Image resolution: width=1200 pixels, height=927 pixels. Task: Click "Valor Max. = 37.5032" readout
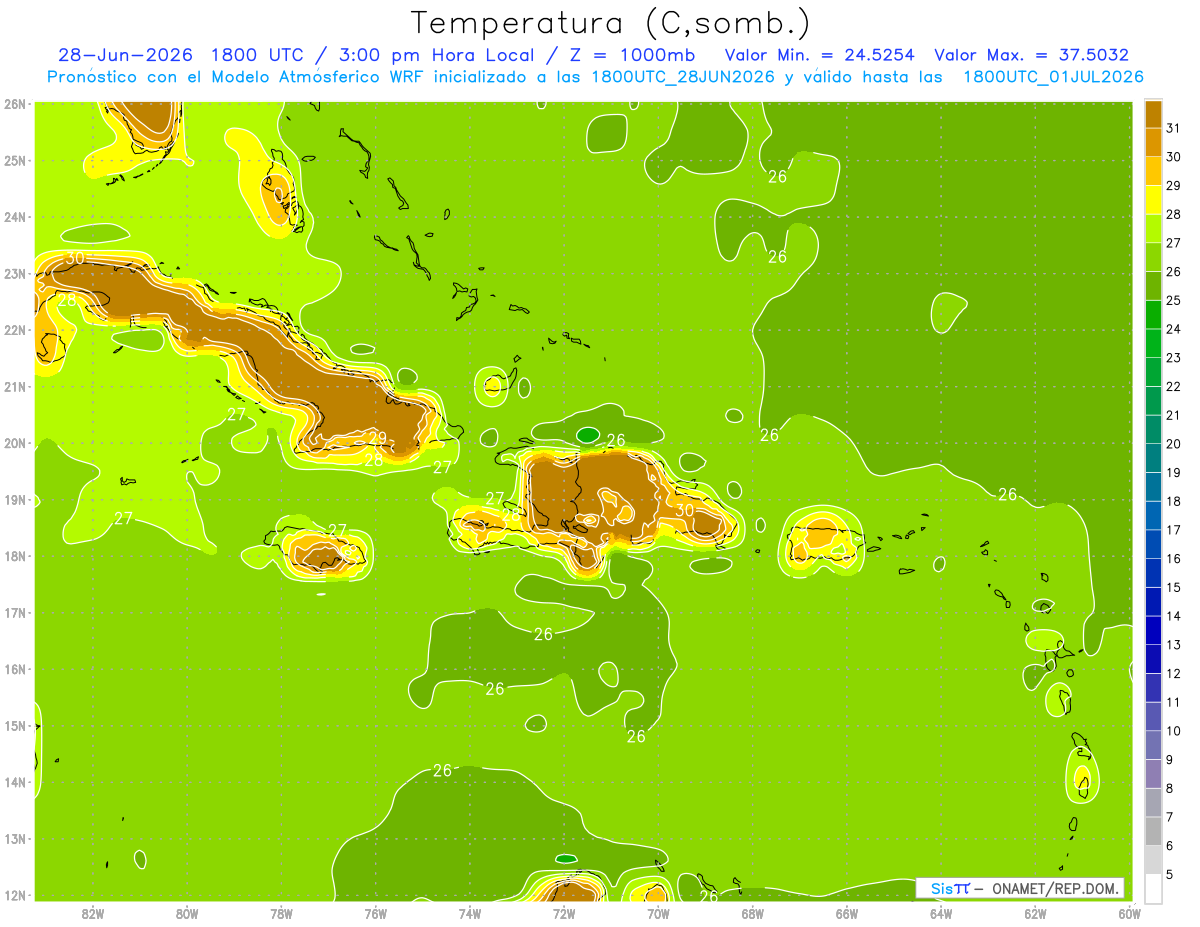coord(1031,55)
